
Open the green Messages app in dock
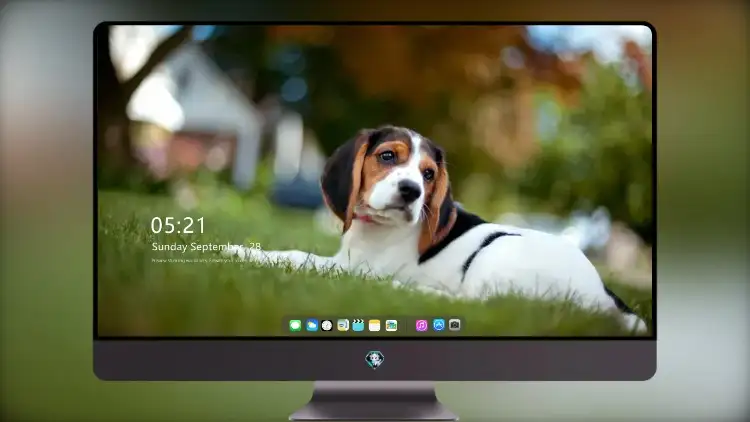pyautogui.click(x=295, y=326)
